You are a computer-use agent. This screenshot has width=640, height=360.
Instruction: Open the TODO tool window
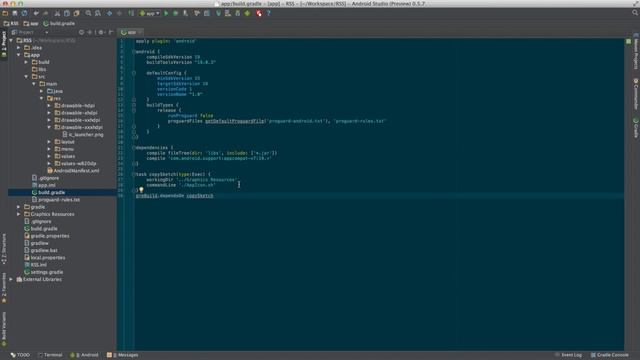pyautogui.click(x=20, y=355)
